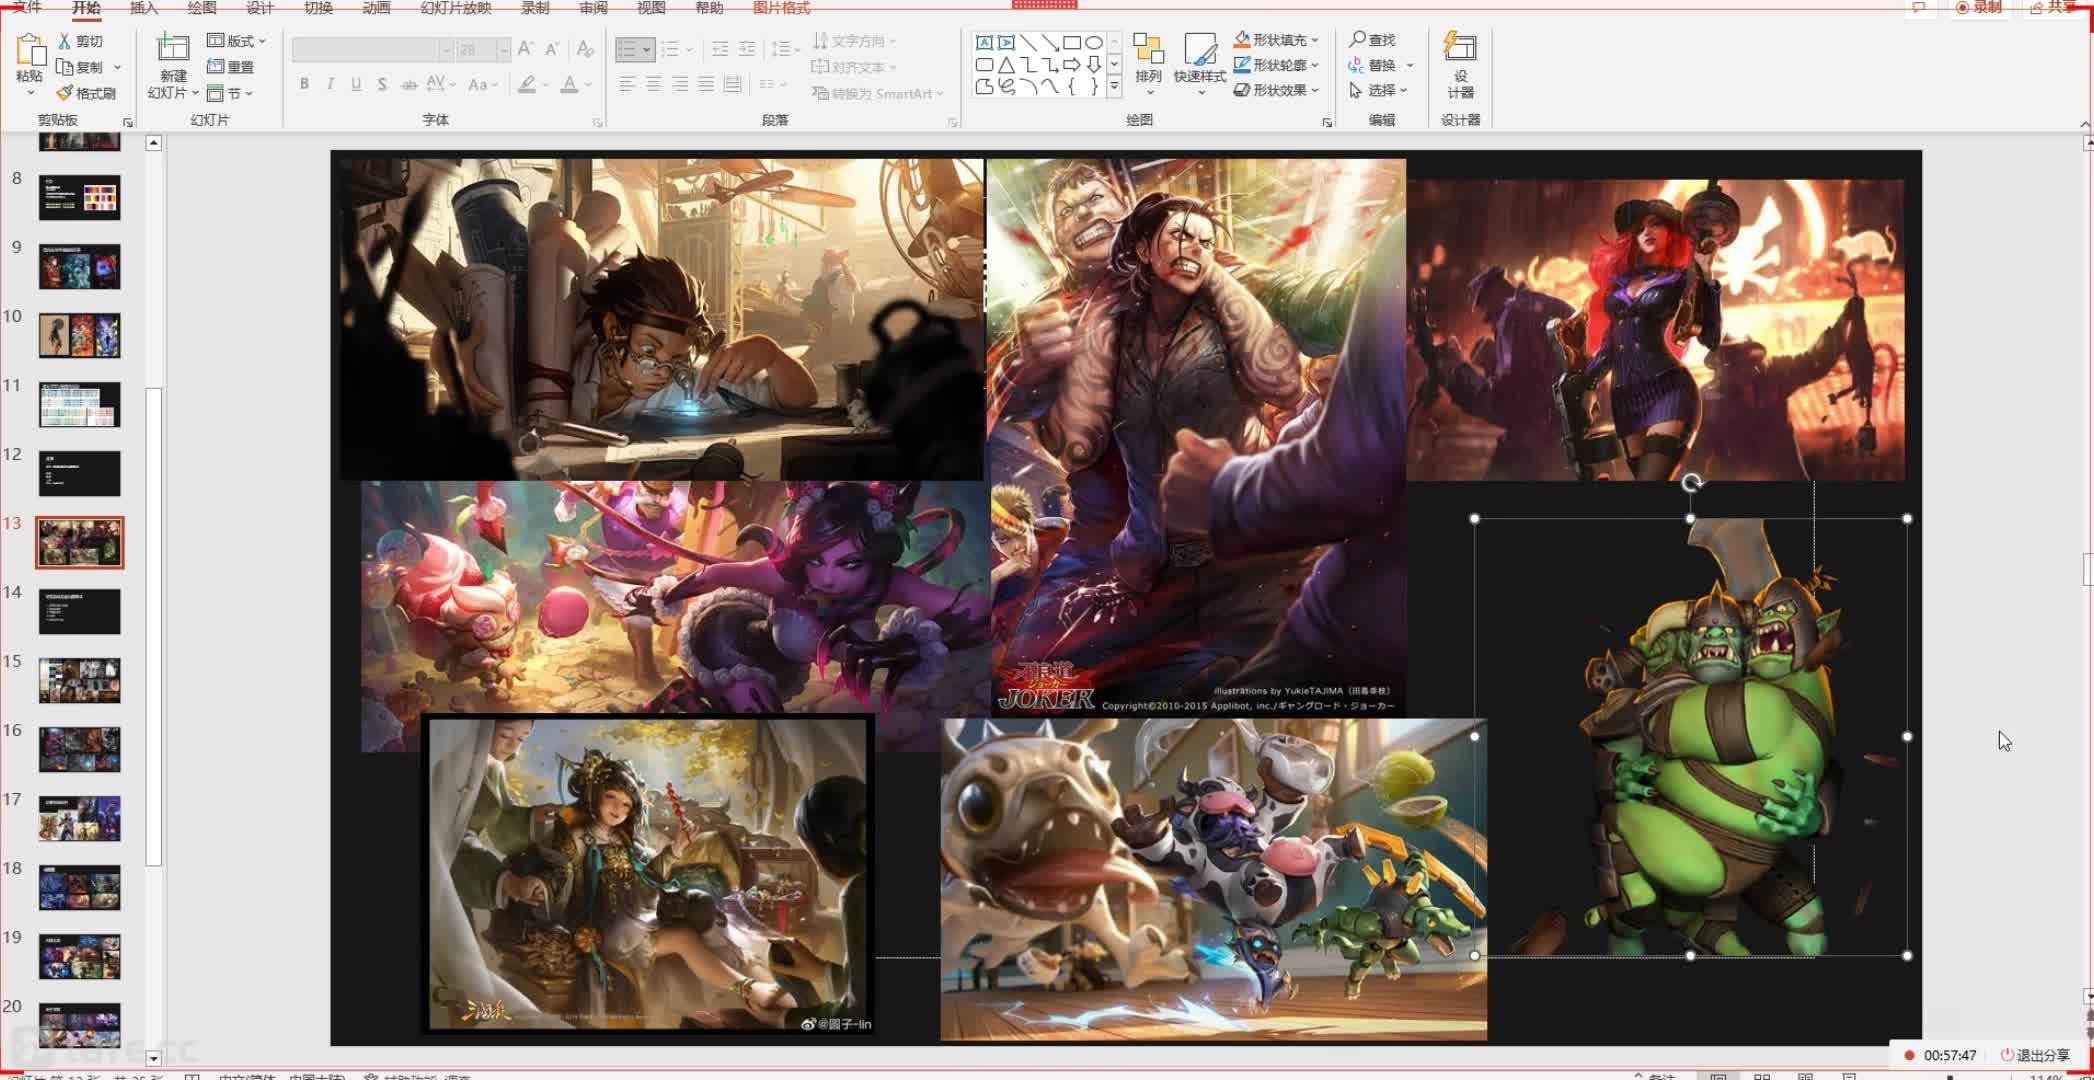Open Designer (设计器) pane
The image size is (2094, 1080).
pyautogui.click(x=1460, y=65)
